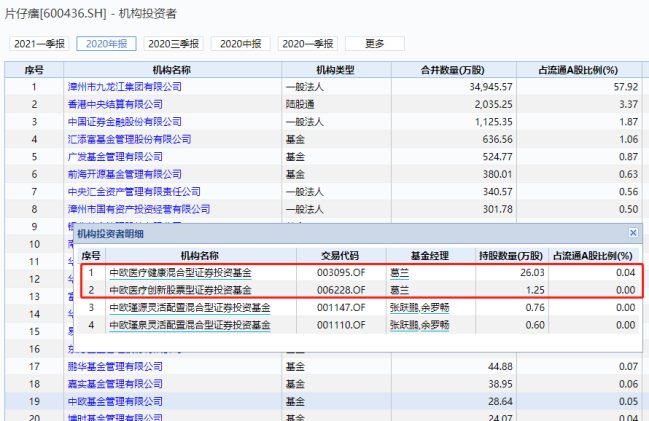Open fund code 006228.OF

point(343,289)
